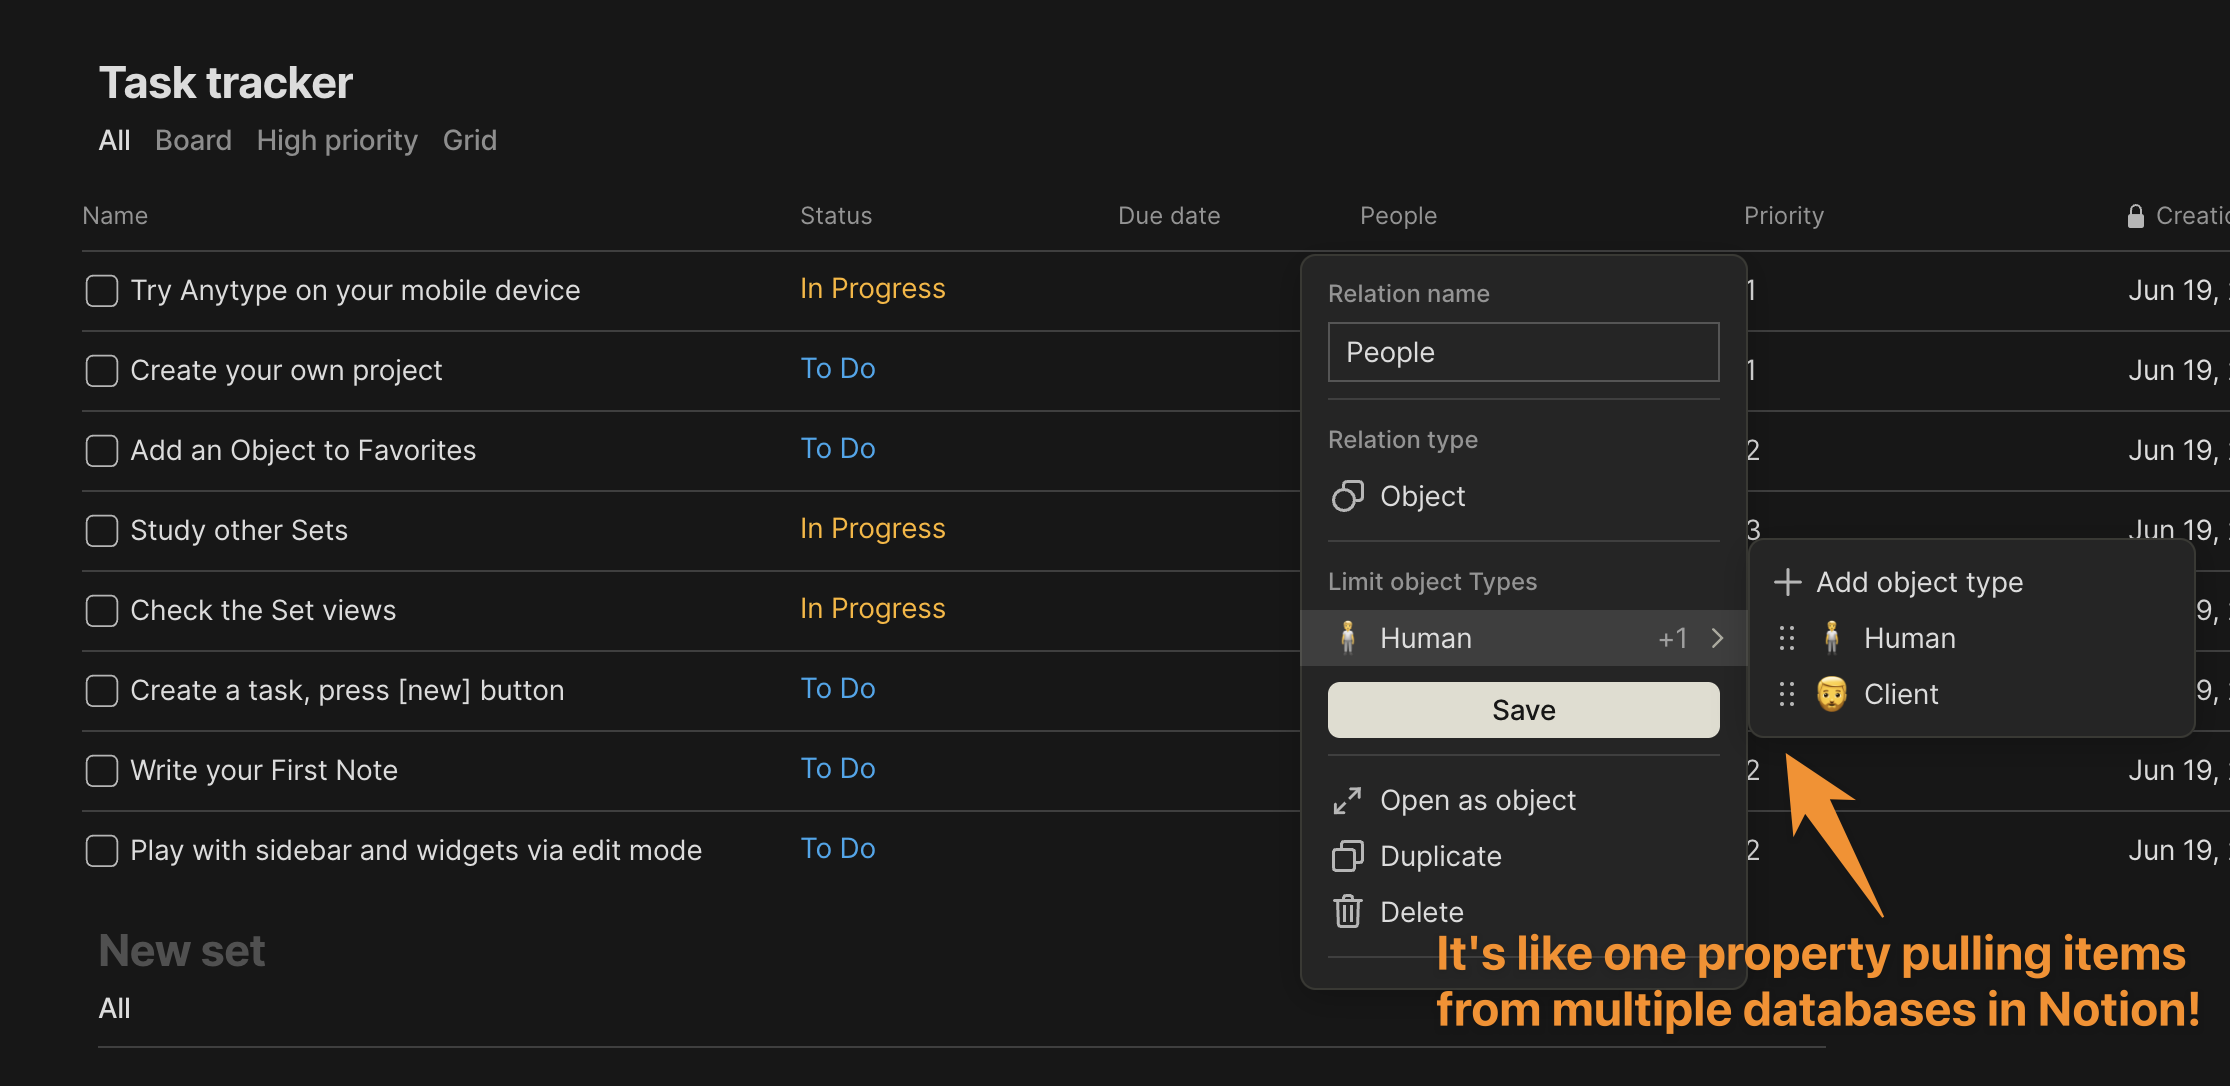Screen dimensions: 2230x1086
Task: Open the To Do status of Create your own project
Action: click(x=837, y=369)
